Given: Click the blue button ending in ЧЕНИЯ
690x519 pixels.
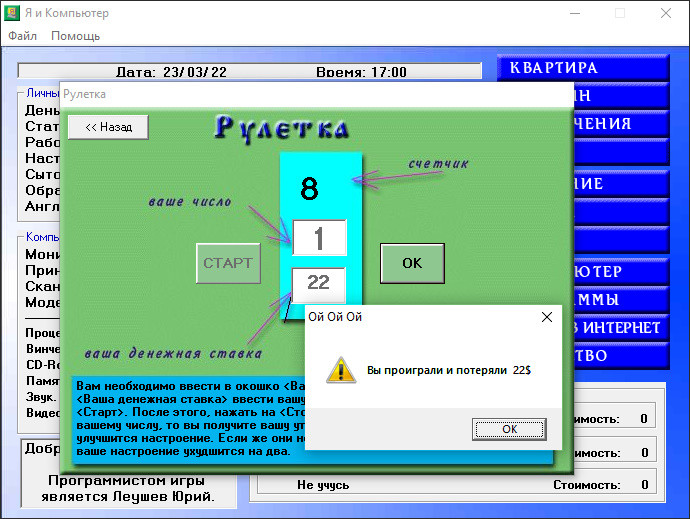Looking at the screenshot, I should pyautogui.click(x=621, y=124).
